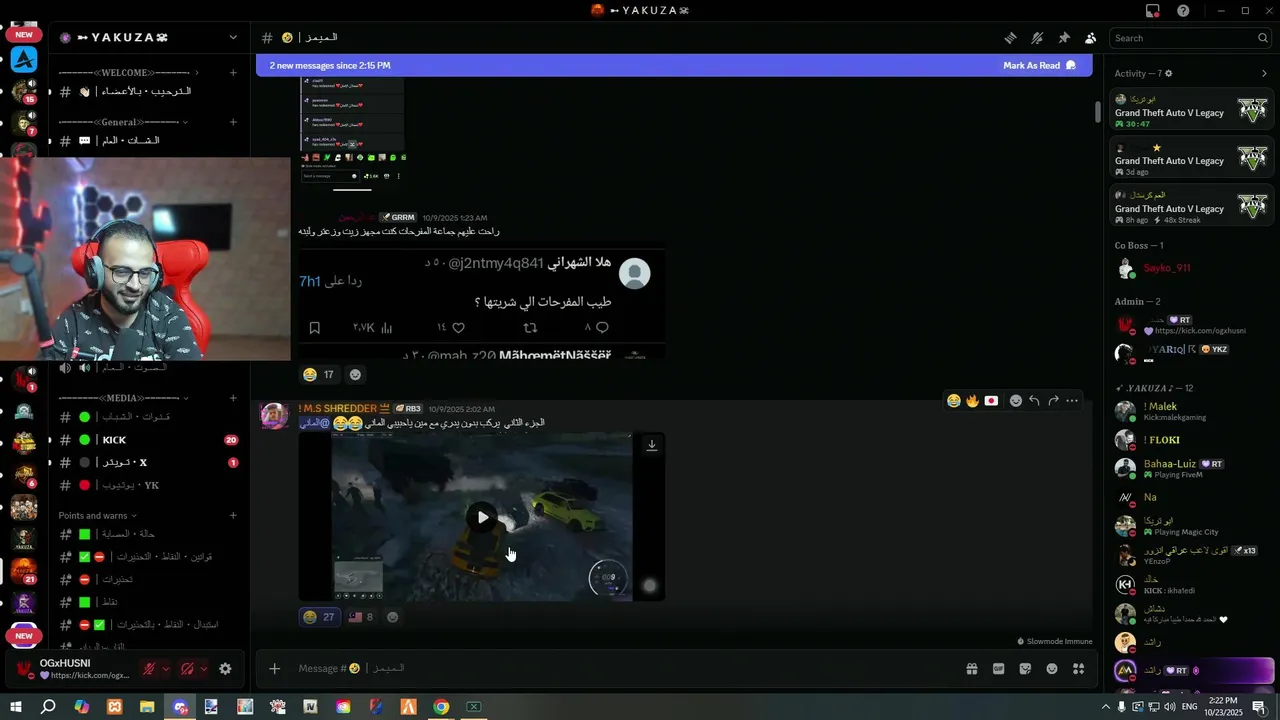Add channel to MEDIA category plus
Screen dimensions: 1280x720
233,397
